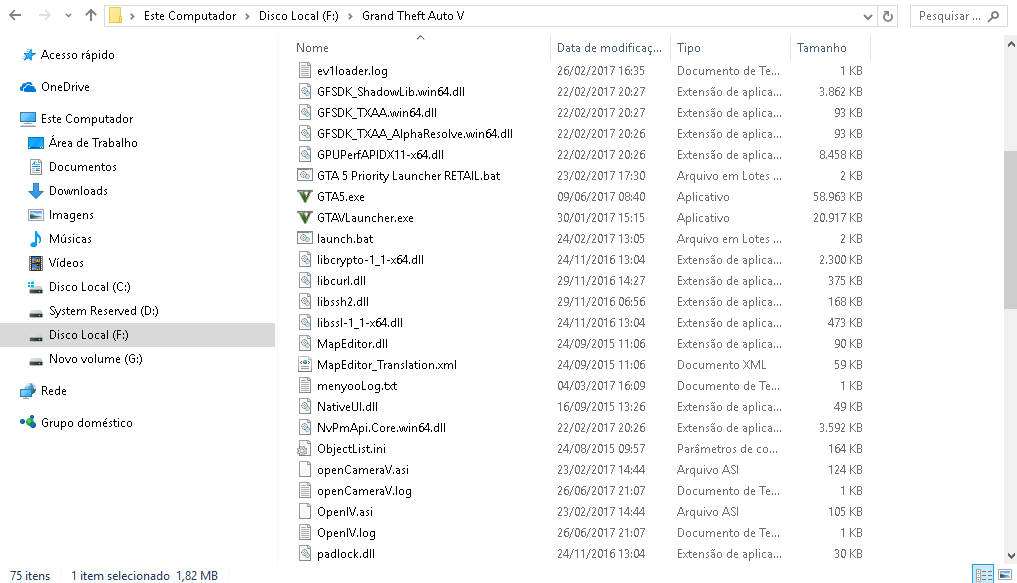Select file name NvPmApi.Core.win64.dll
This screenshot has width=1017, height=583.
(x=381, y=427)
